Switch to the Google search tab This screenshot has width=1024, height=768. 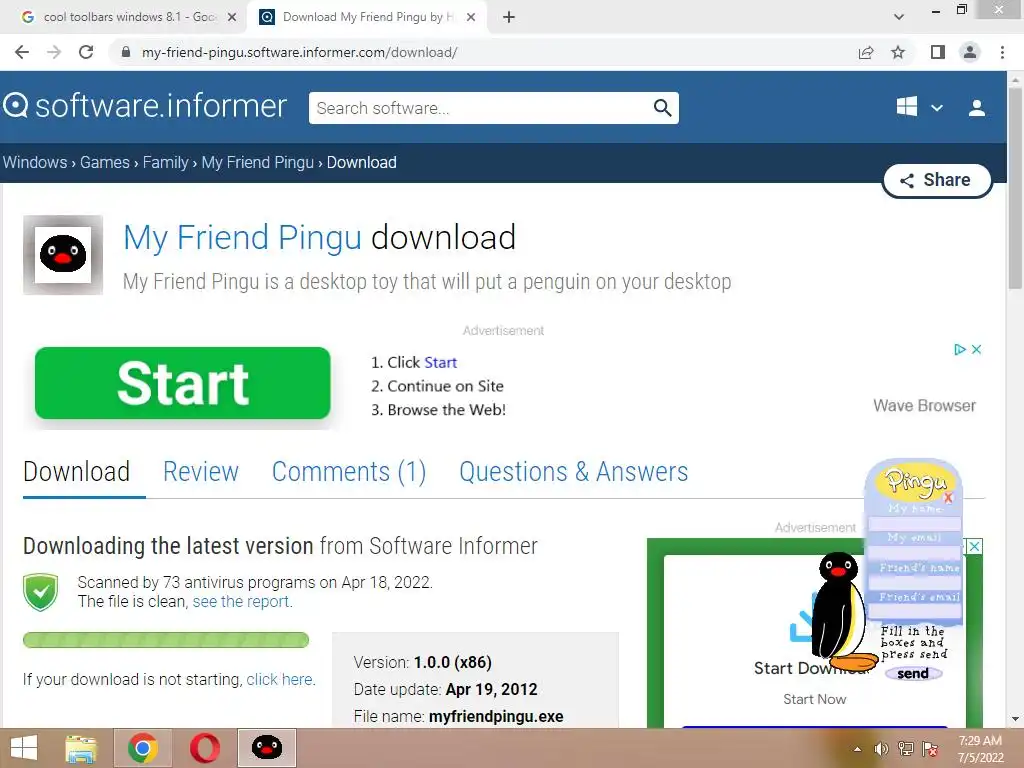[124, 17]
